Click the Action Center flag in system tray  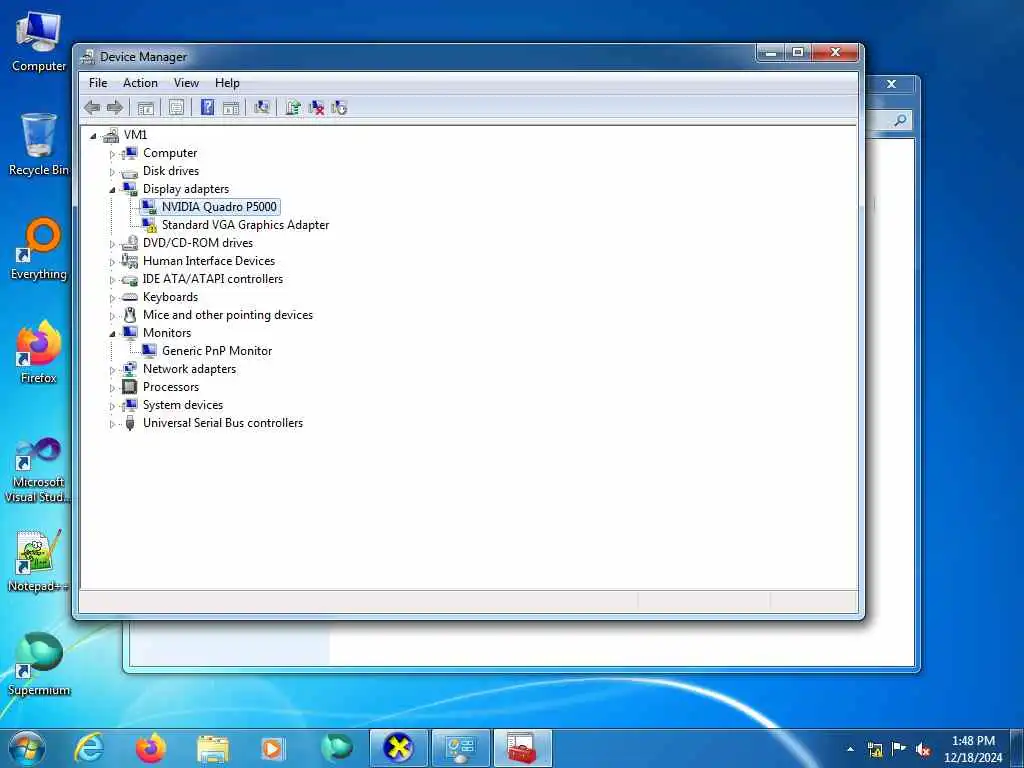[899, 749]
